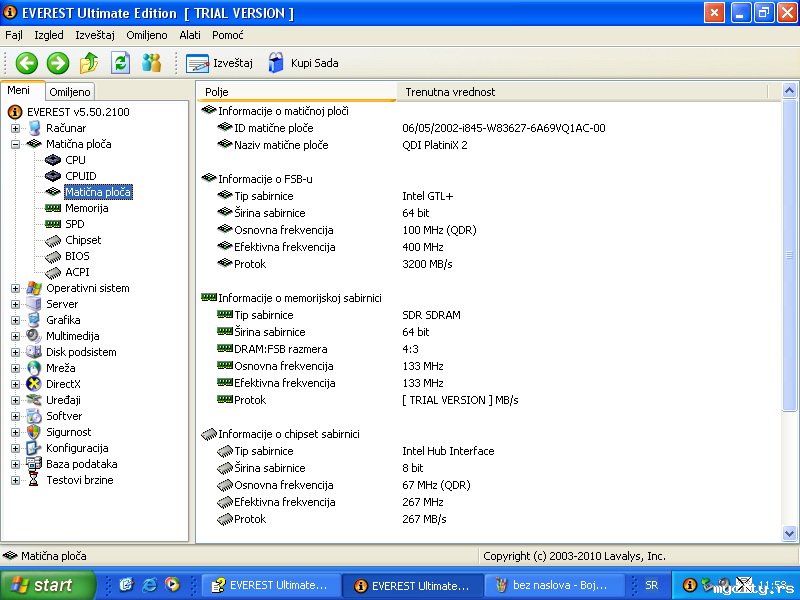Switch to the Omiljeno tab
800x600 pixels.
(70, 92)
